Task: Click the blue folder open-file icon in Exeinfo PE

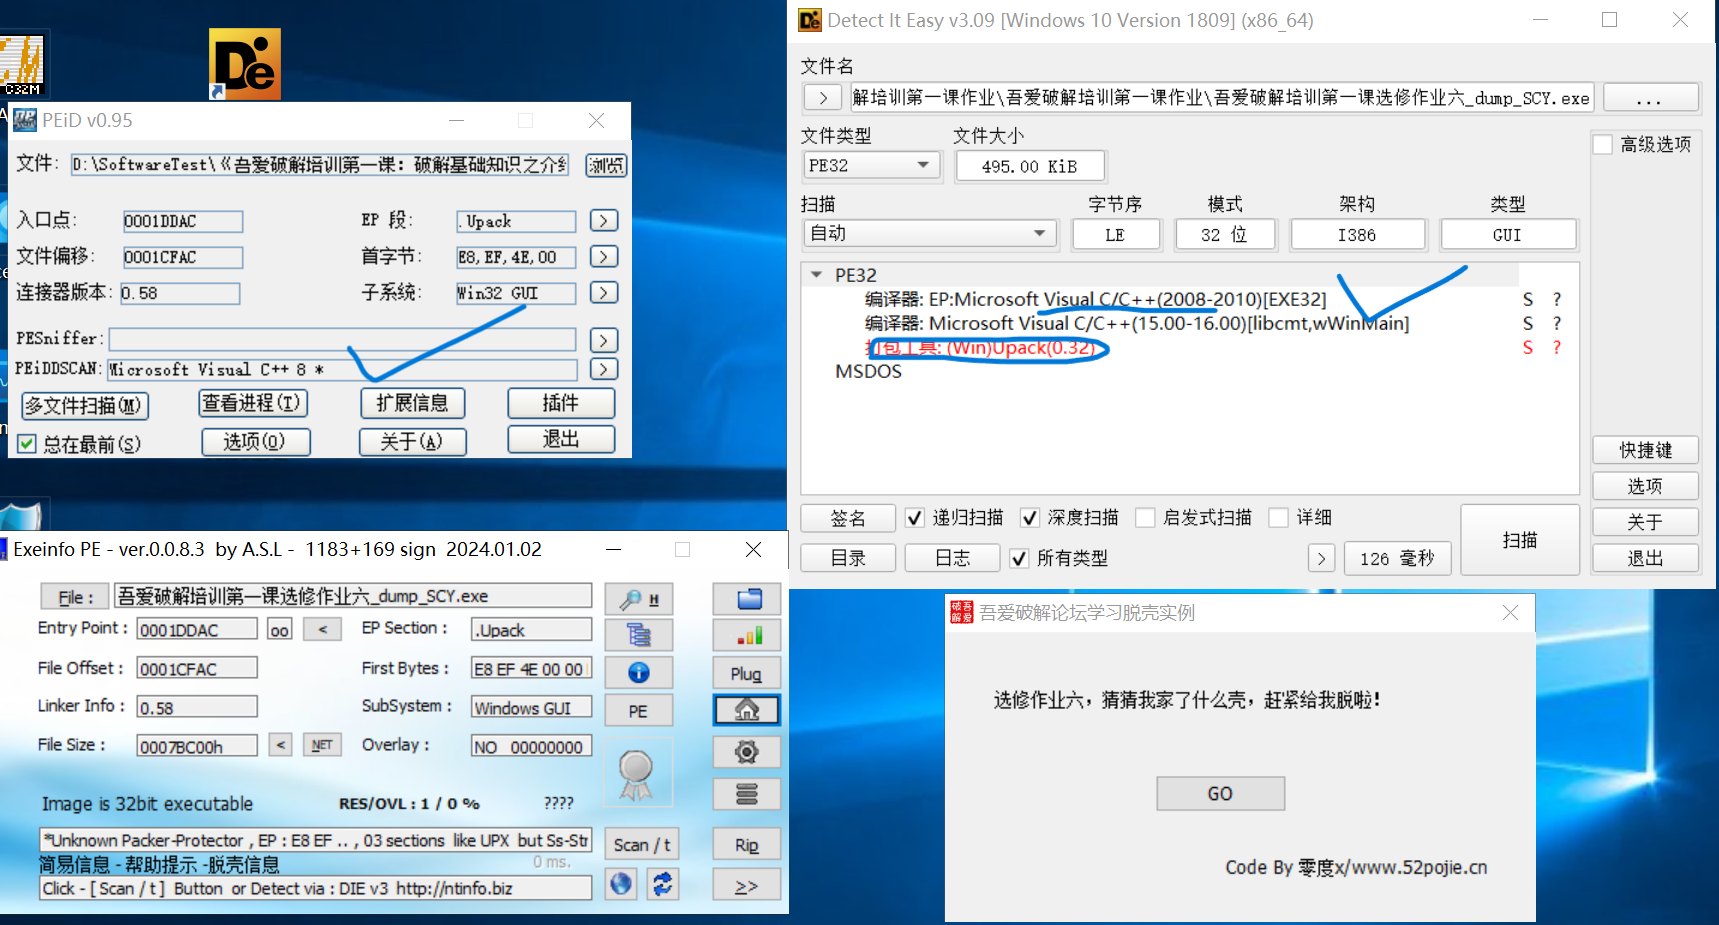Action: [x=747, y=599]
